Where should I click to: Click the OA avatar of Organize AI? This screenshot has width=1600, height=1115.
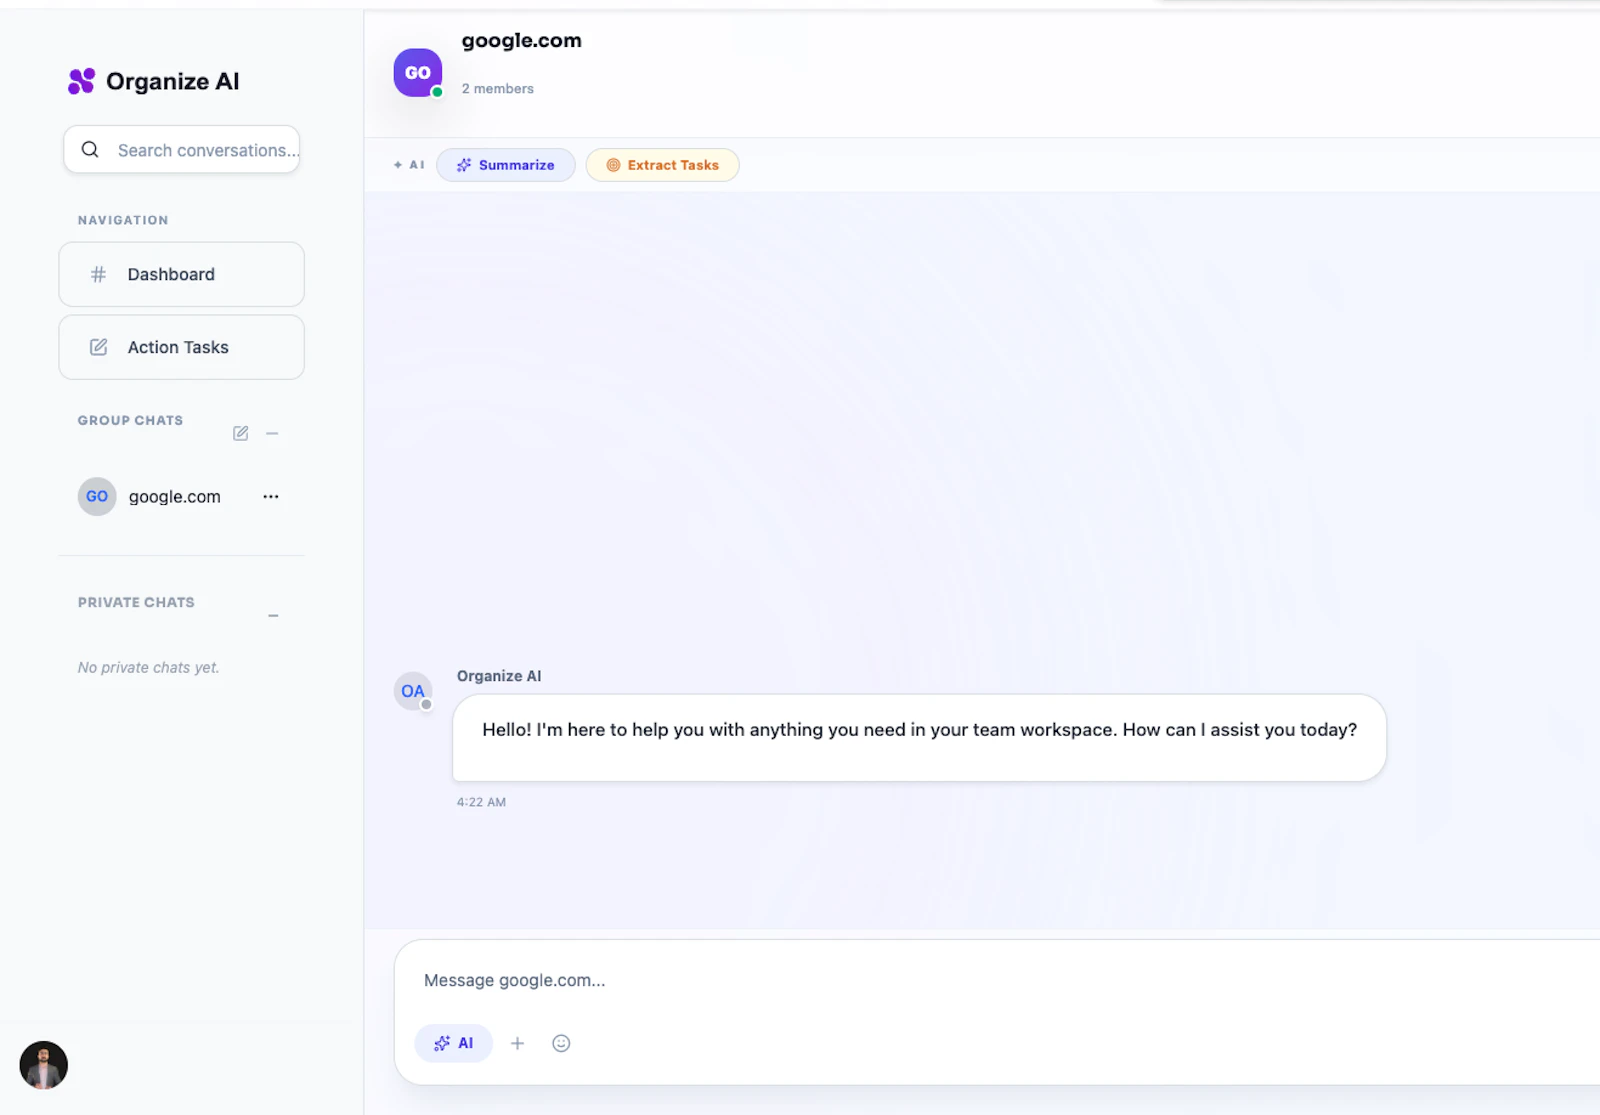click(x=413, y=691)
